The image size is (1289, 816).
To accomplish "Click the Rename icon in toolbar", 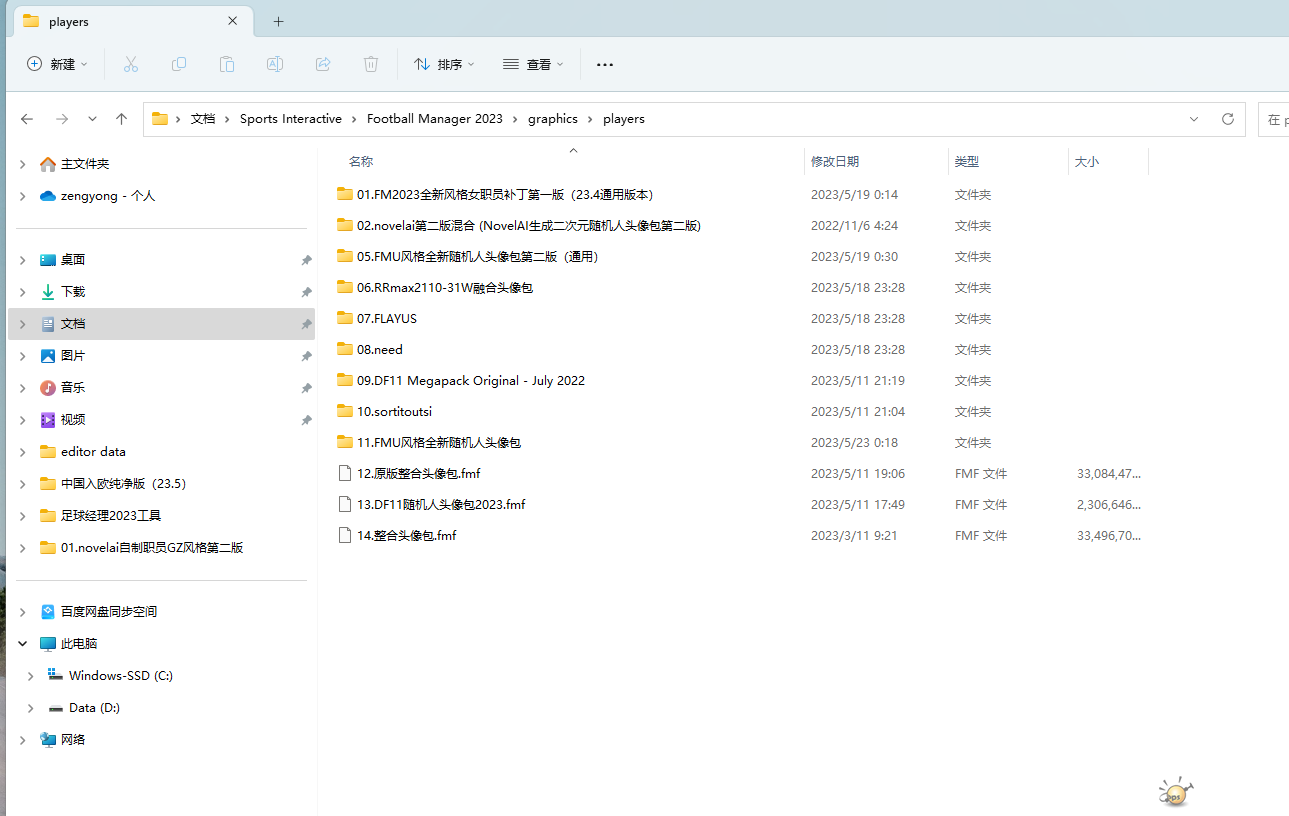I will tap(275, 64).
